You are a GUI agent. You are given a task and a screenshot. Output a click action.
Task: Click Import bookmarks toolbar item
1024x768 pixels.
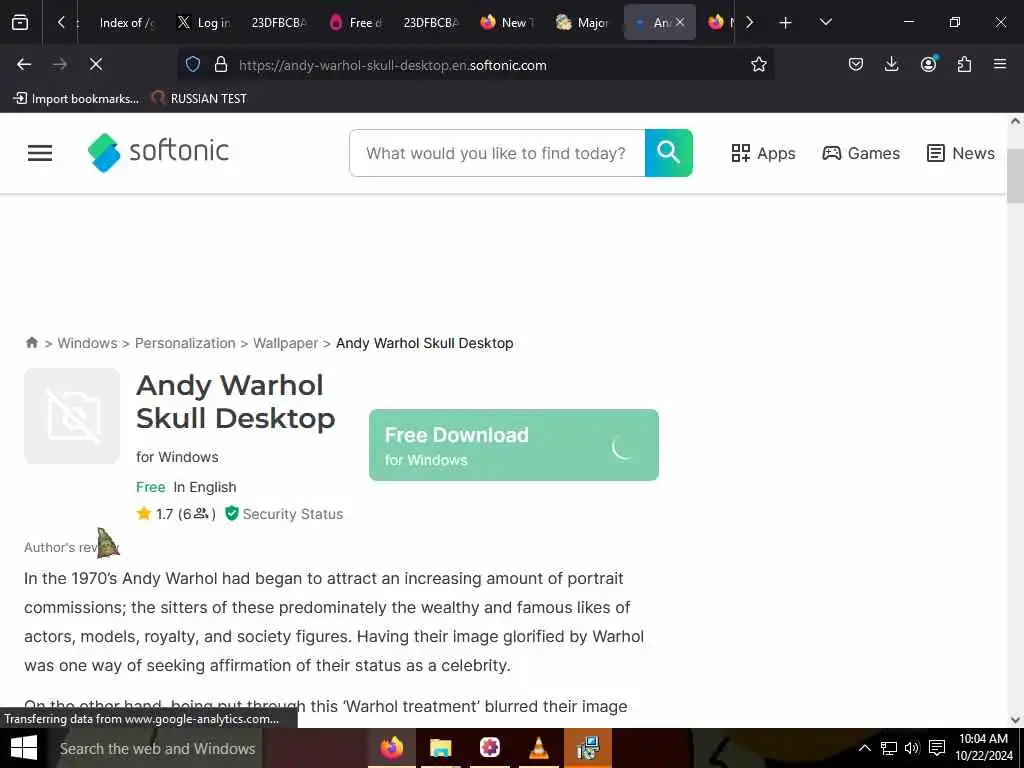click(x=76, y=99)
